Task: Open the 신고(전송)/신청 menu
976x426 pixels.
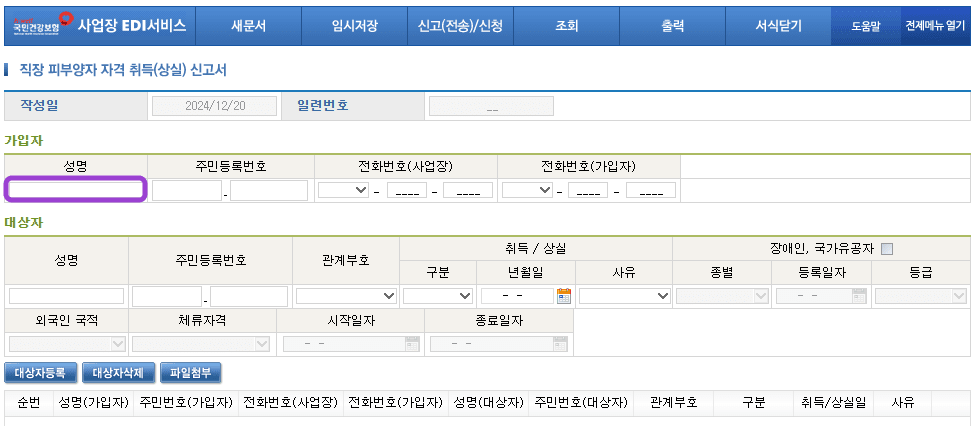Action: (460, 26)
